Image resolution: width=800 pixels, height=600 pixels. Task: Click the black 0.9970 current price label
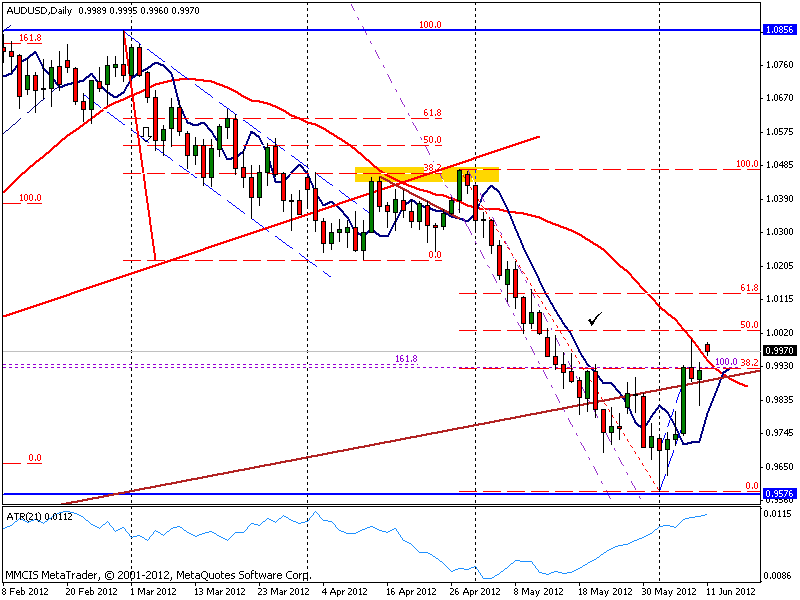[x=780, y=351]
